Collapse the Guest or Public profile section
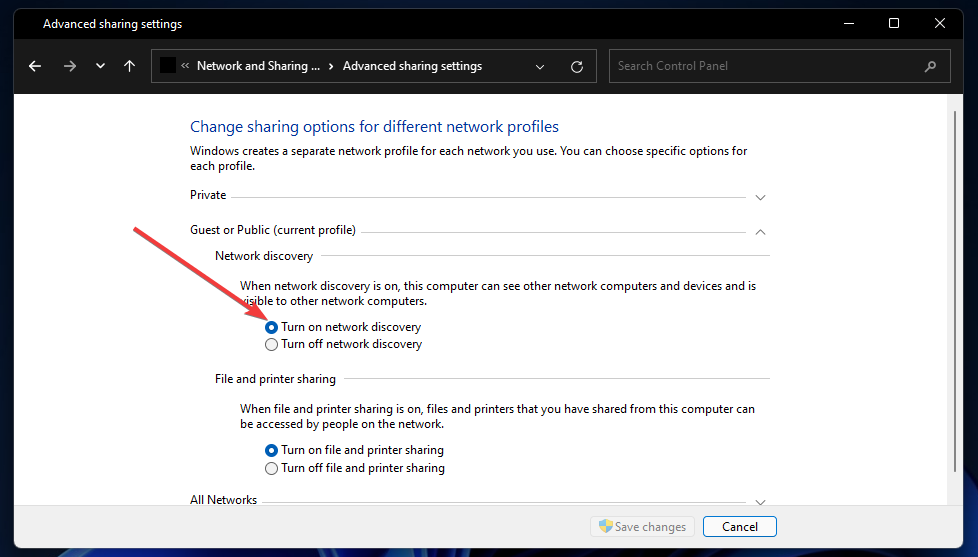Screen dimensions: 978x557 pos(760,231)
